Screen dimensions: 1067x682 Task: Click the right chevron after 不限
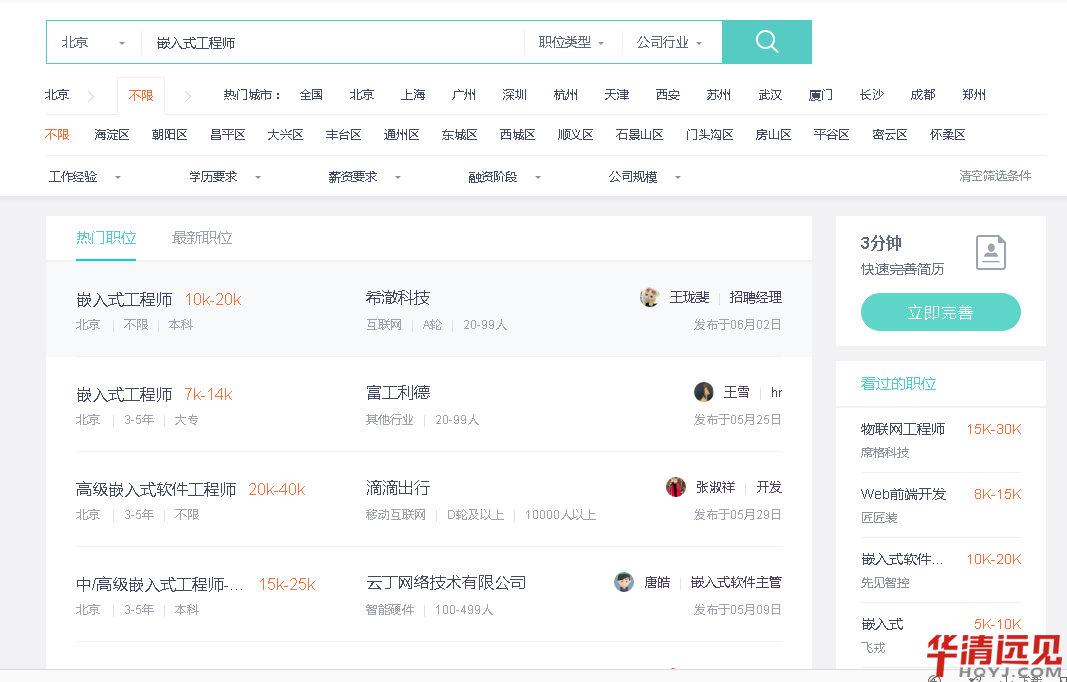pos(187,96)
